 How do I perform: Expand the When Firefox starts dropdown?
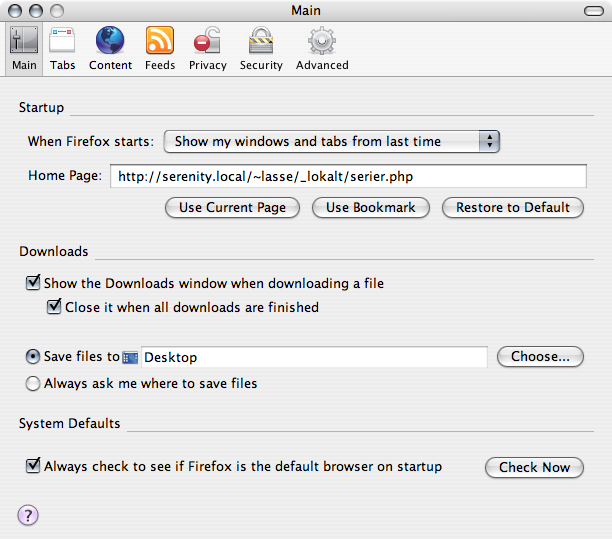tap(332, 141)
